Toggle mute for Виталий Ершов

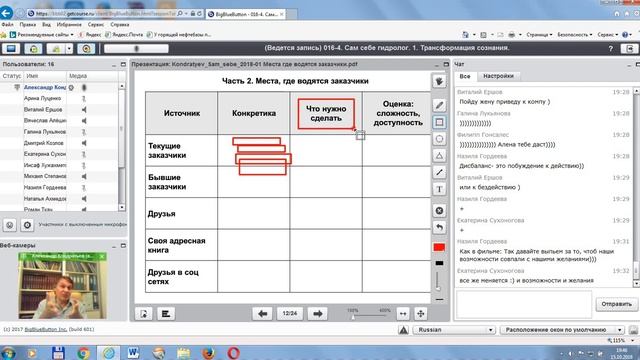(x=84, y=109)
